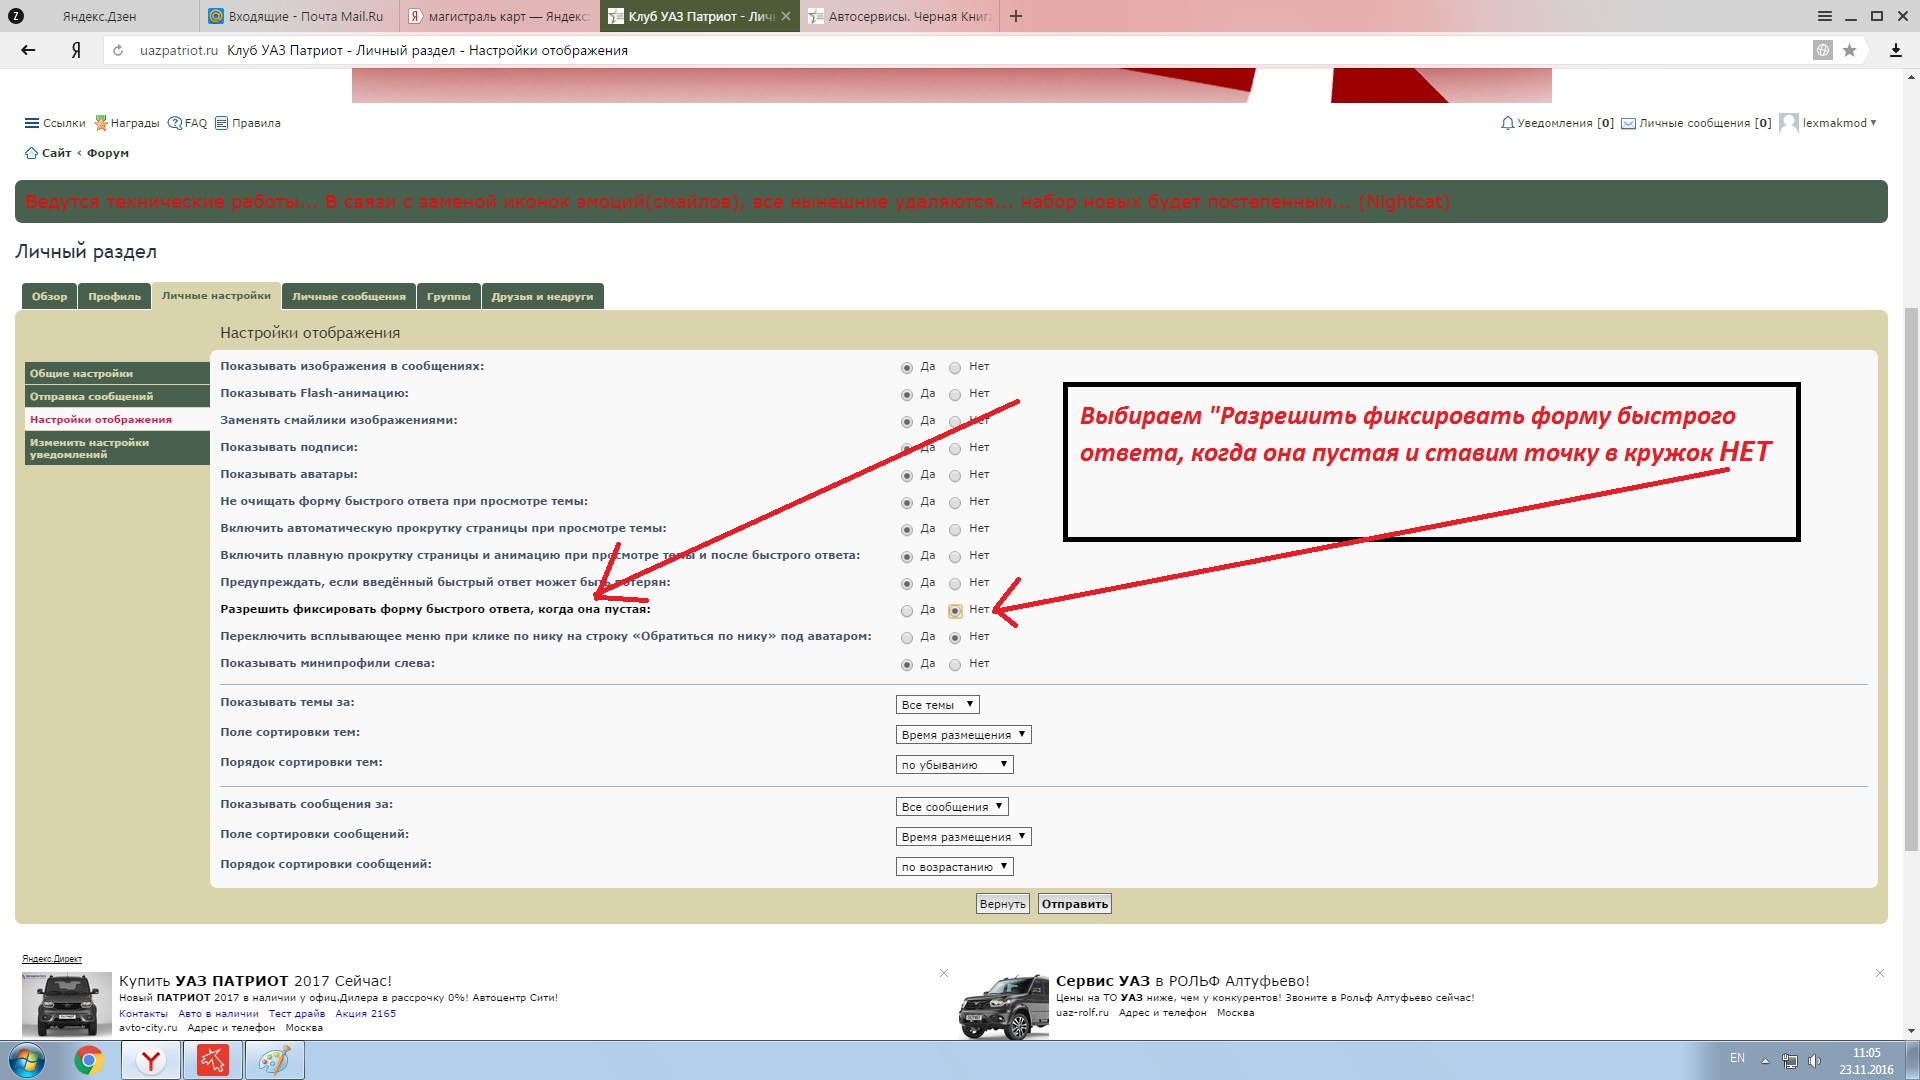Open Награды awards link icon

click(x=101, y=123)
